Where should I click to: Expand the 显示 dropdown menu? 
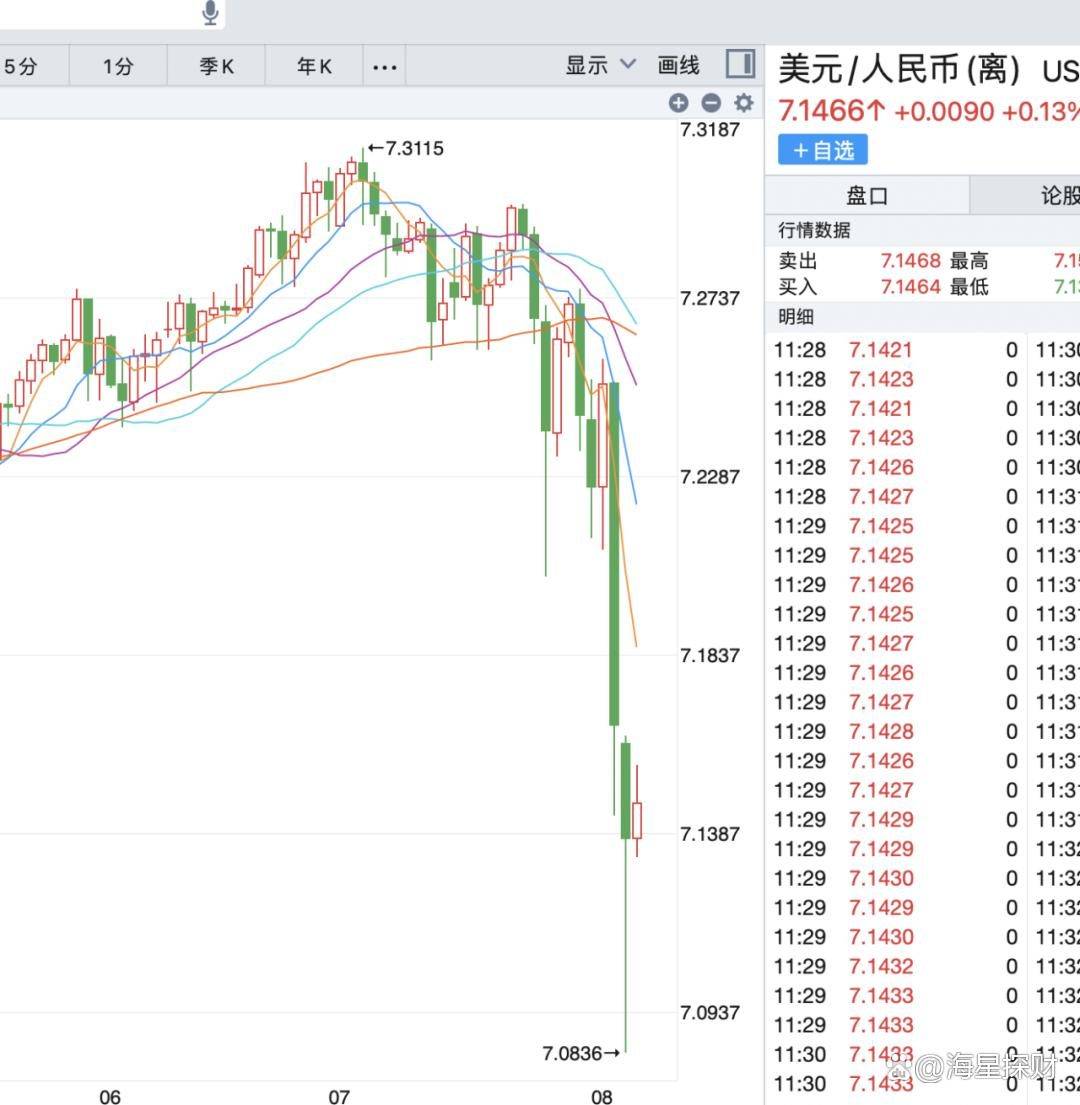click(x=600, y=66)
